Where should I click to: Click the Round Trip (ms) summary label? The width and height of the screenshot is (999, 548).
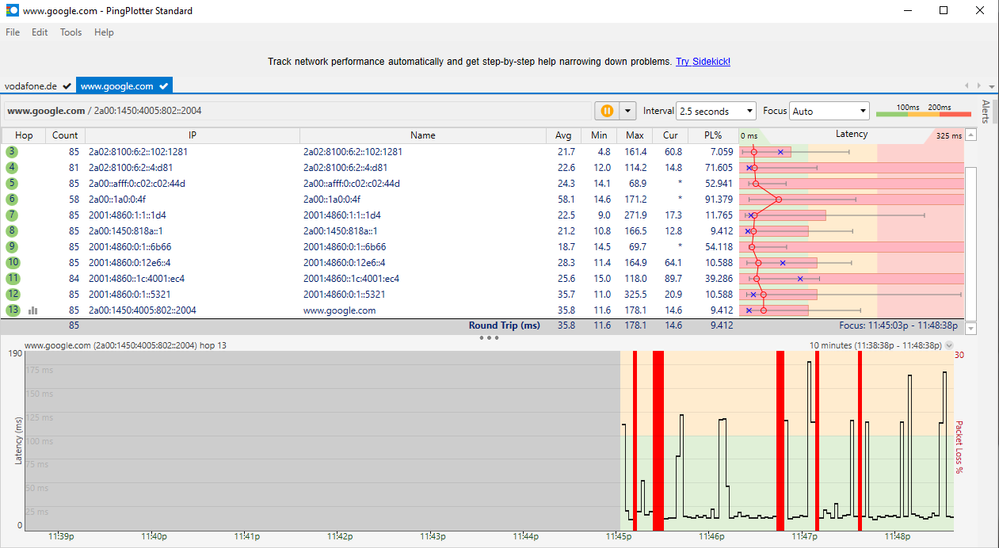(504, 326)
